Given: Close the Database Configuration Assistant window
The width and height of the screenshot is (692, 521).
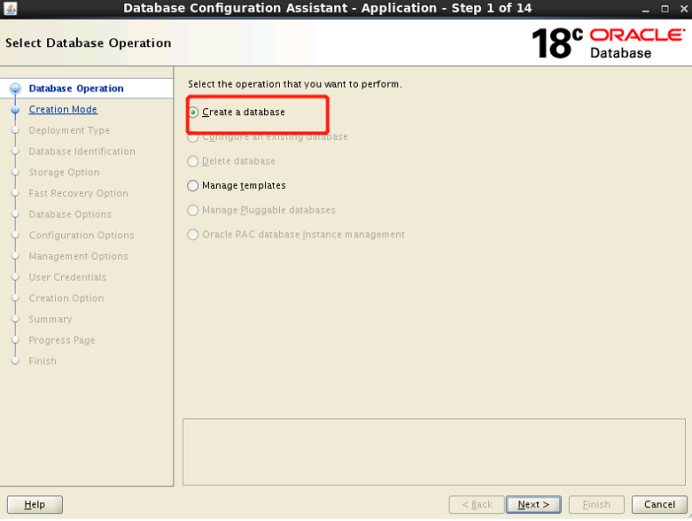Looking at the screenshot, I should [684, 9].
